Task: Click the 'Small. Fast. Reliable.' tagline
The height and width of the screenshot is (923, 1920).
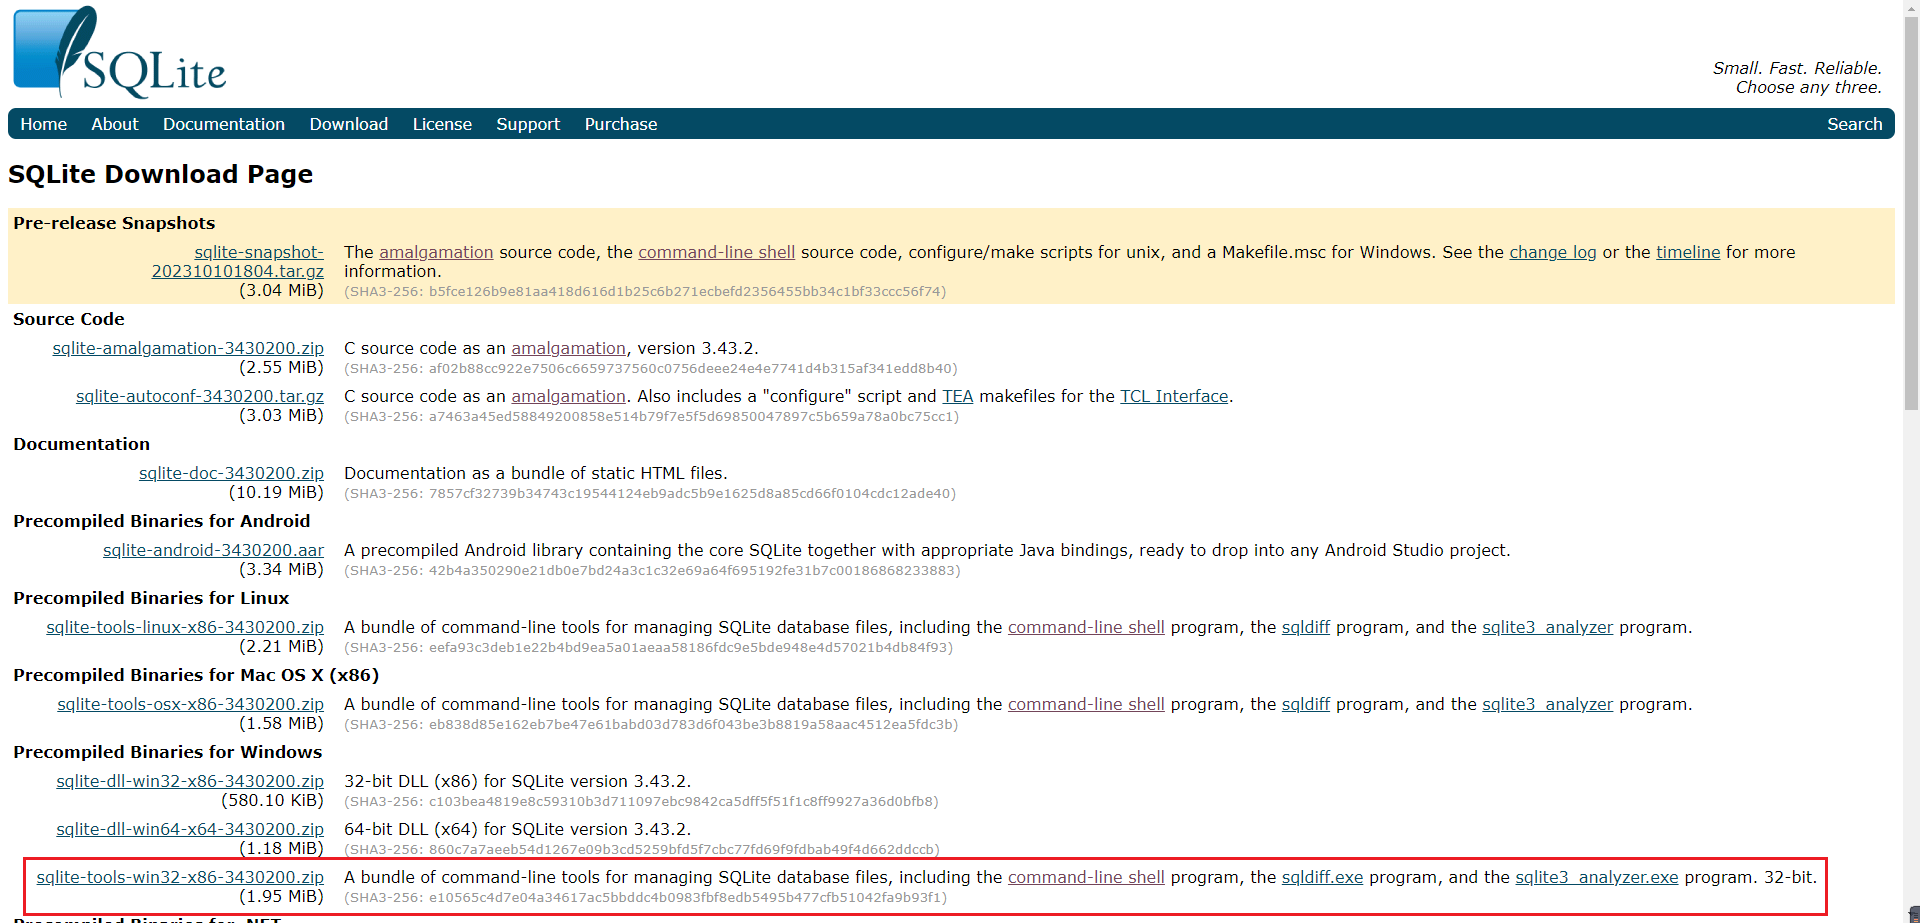Action: tap(1797, 68)
